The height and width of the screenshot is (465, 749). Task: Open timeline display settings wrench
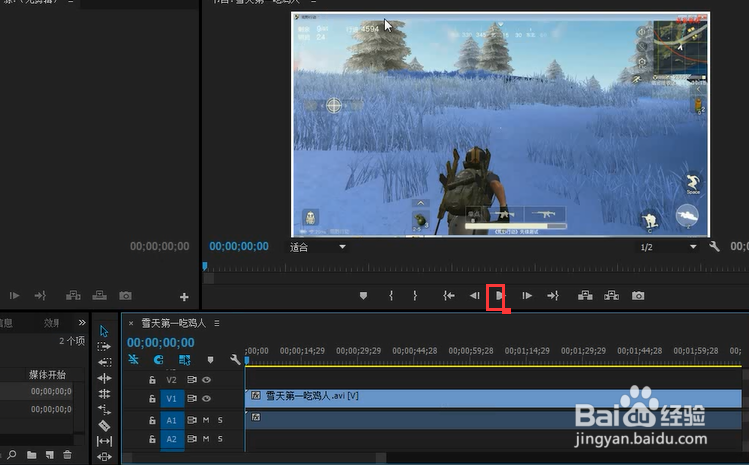(x=235, y=359)
